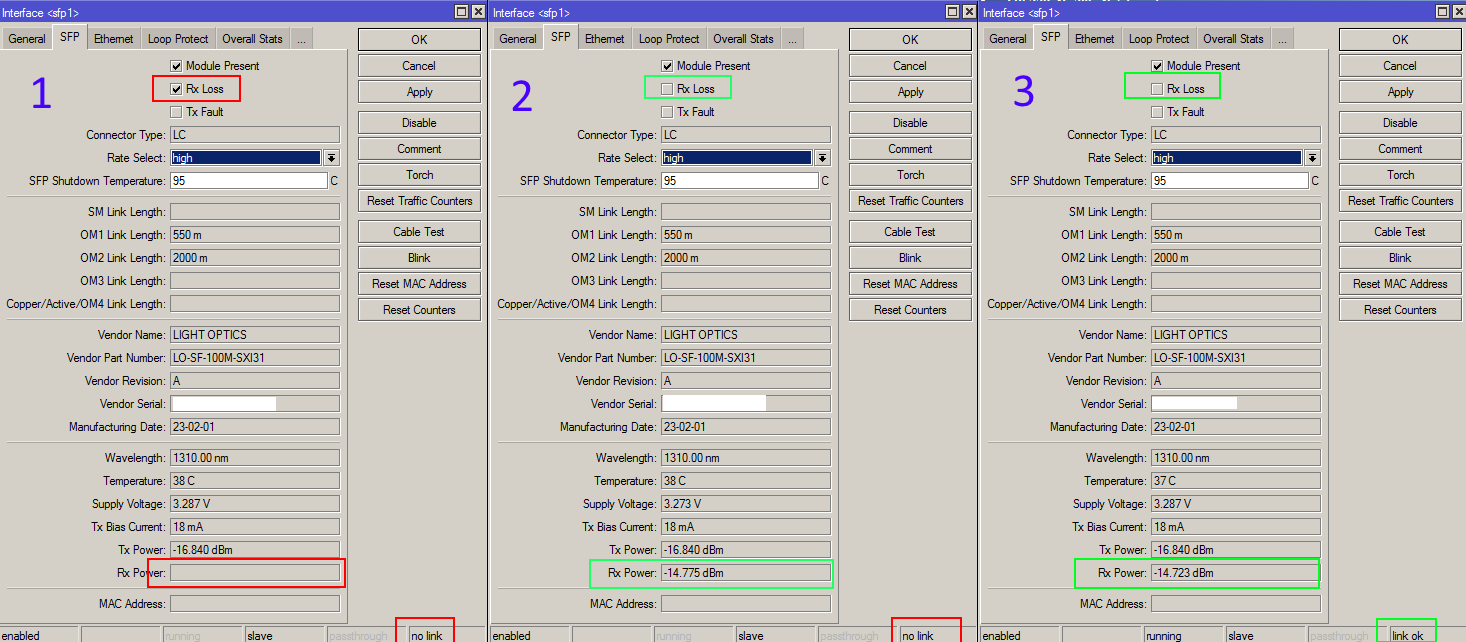Open Rate Select dropdown arrow in second window

pos(822,158)
